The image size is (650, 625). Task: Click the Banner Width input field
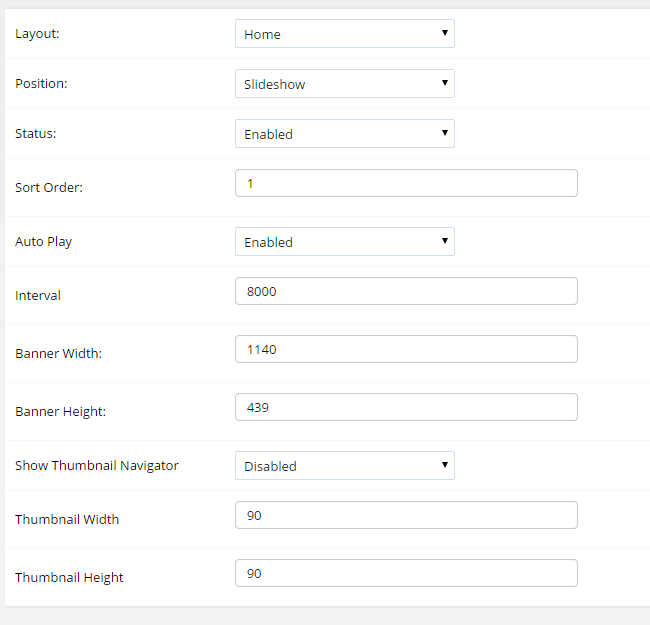tap(406, 349)
